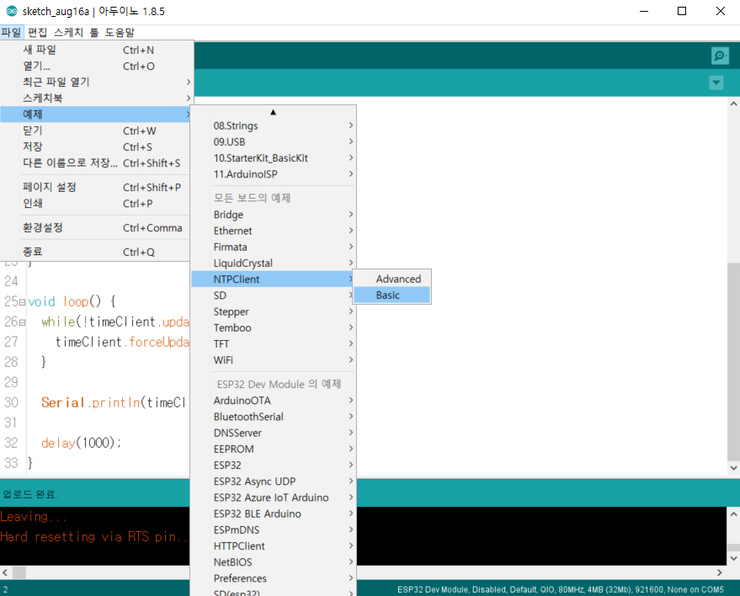
Task: Click the 'Hard resetting via RTS pin' console text
Action: point(94,537)
